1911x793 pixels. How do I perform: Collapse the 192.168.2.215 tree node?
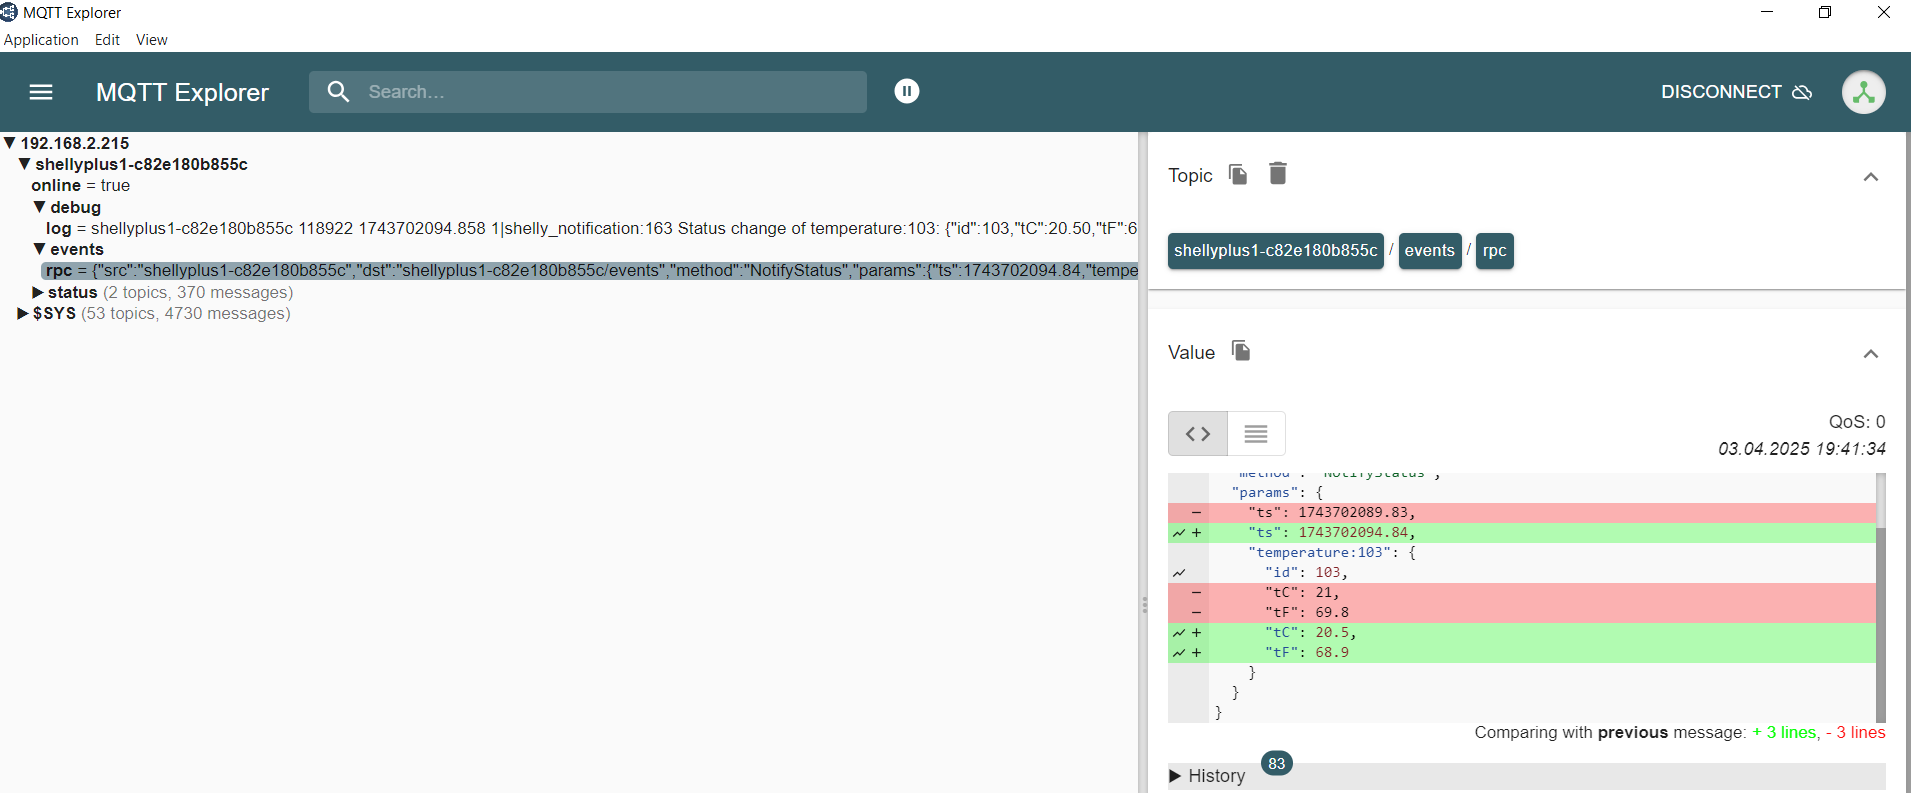[9, 143]
